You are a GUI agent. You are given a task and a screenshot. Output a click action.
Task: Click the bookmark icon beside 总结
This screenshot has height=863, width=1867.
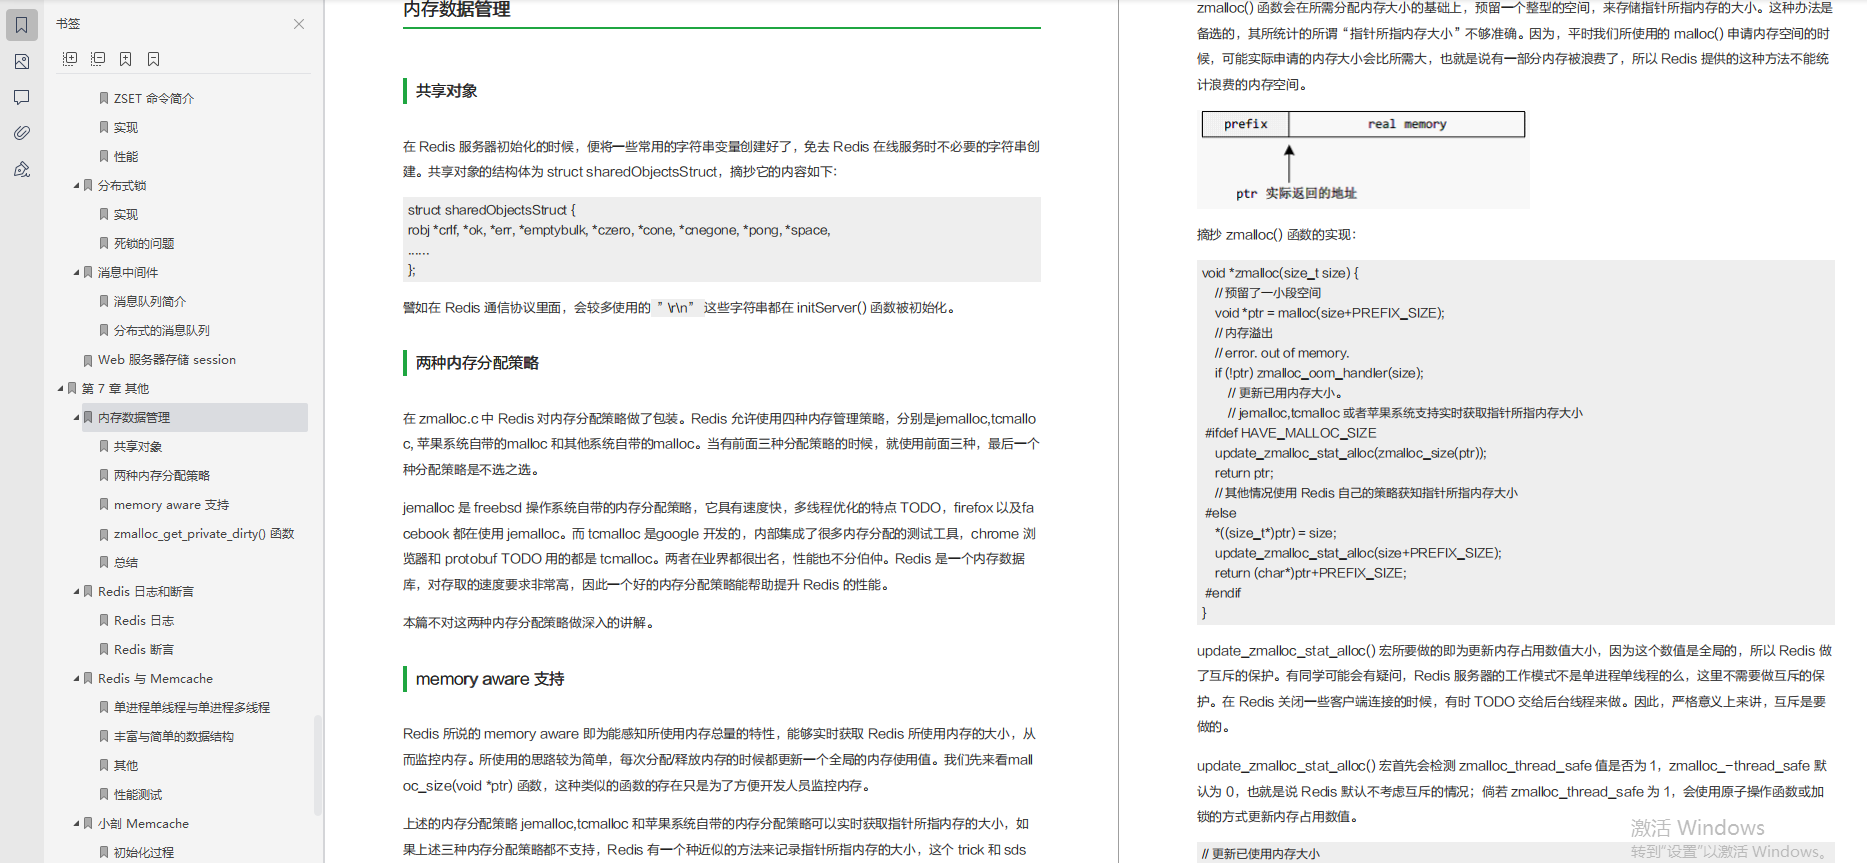coord(104,562)
